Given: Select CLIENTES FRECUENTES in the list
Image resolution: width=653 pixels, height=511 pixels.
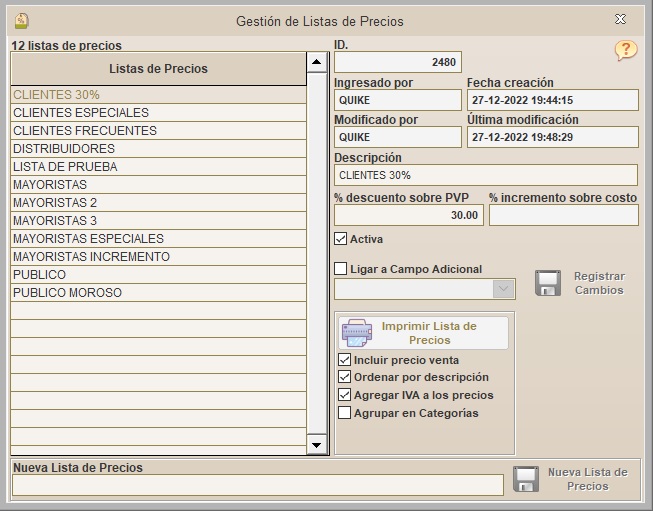Looking at the screenshot, I should (158, 131).
